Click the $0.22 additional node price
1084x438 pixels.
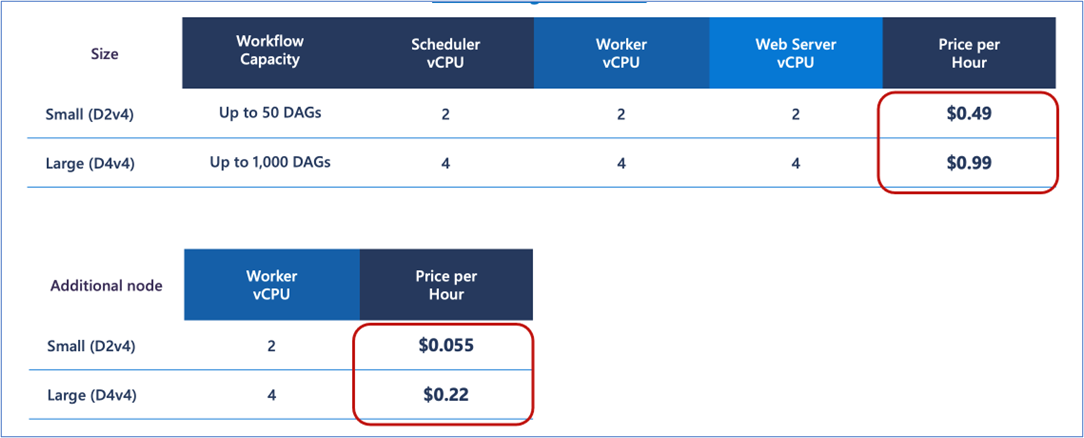click(446, 395)
